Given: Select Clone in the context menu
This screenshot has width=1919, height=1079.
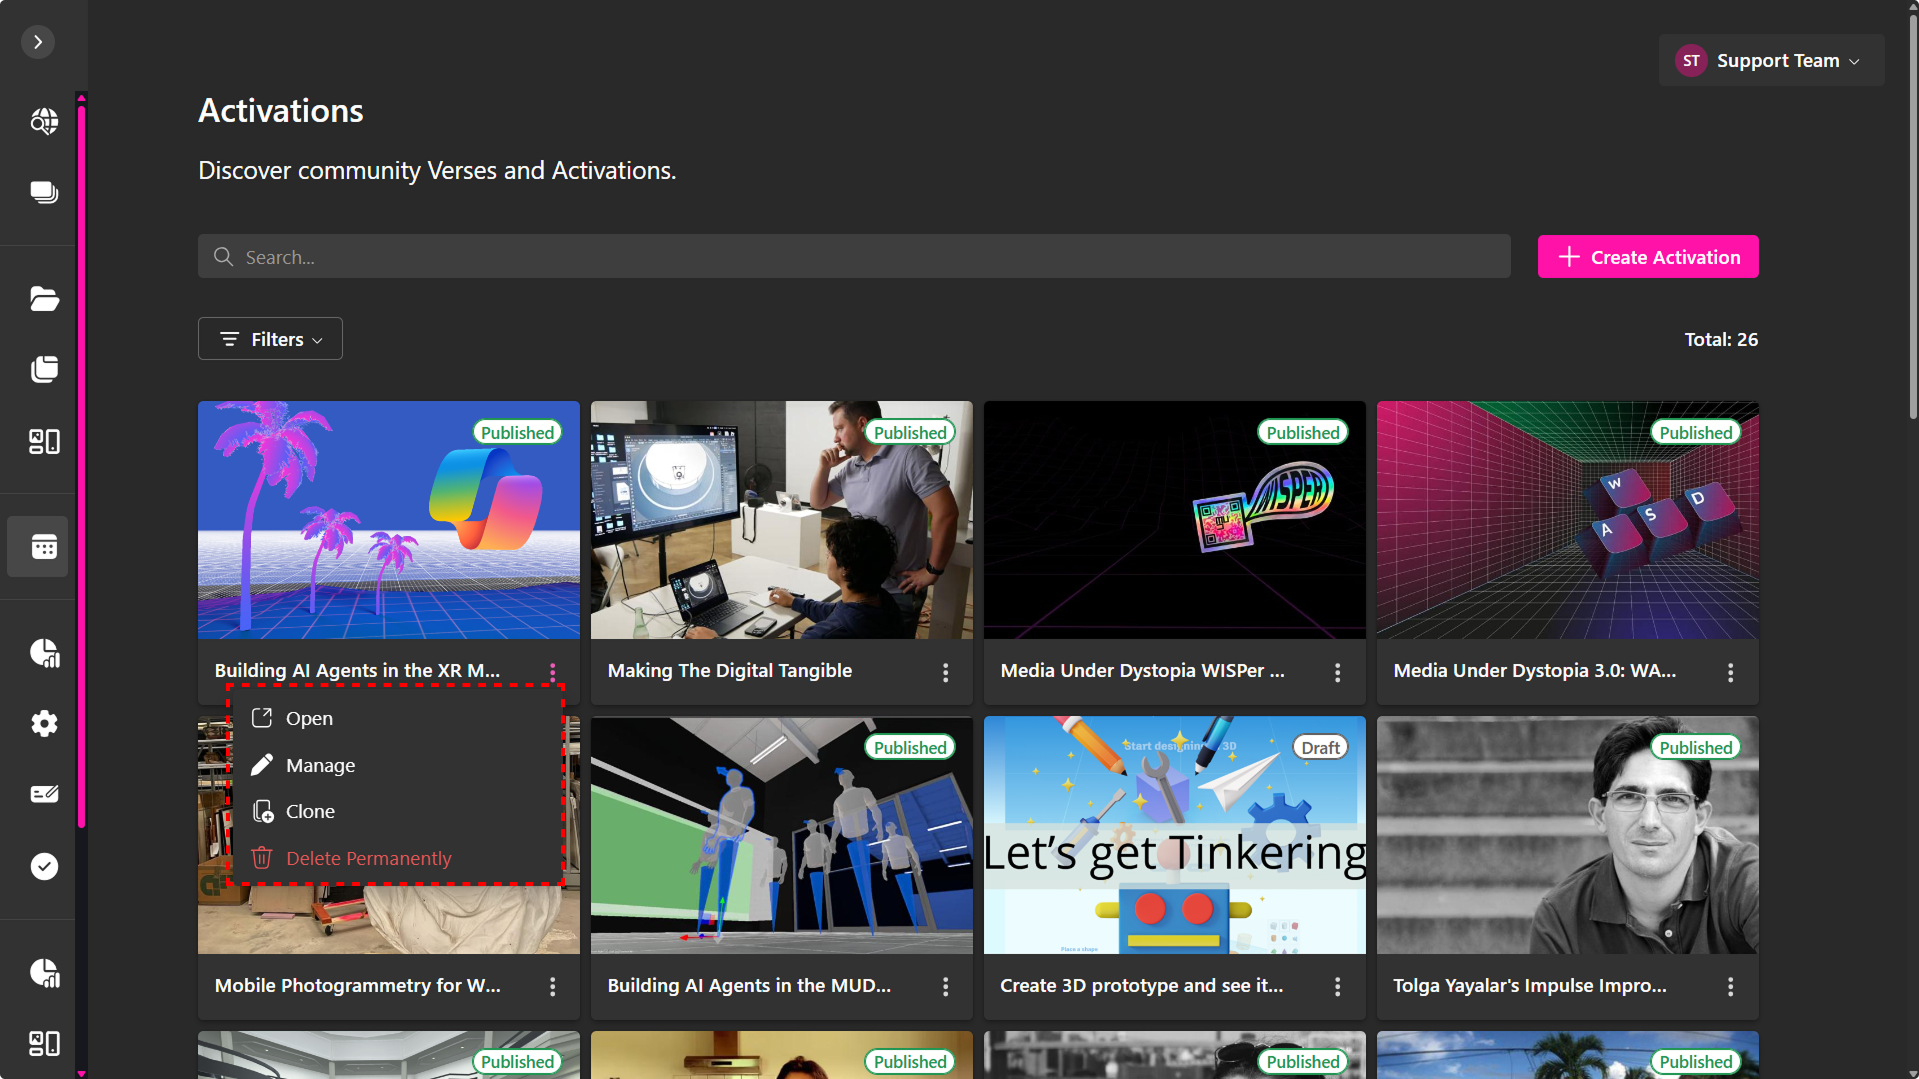Looking at the screenshot, I should (310, 811).
